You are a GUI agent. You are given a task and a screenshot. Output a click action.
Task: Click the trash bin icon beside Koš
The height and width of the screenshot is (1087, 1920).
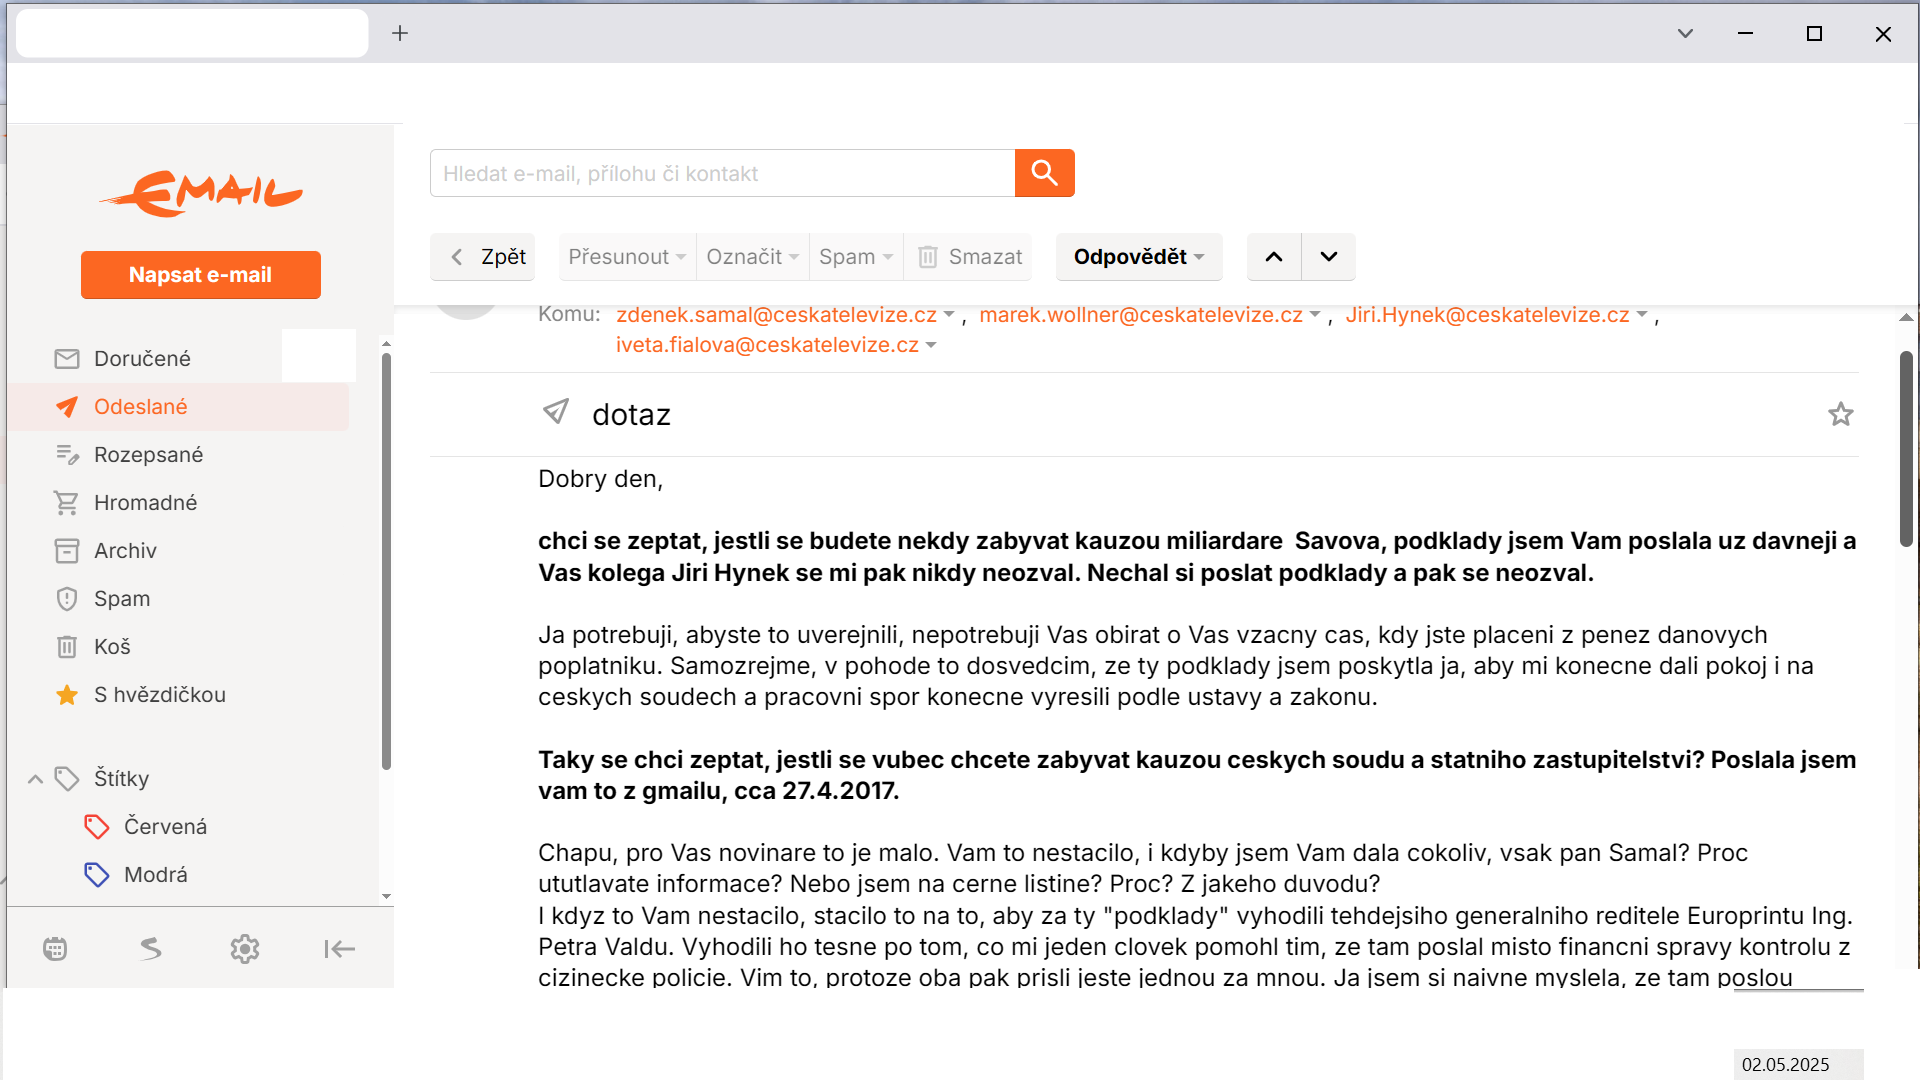(67, 646)
